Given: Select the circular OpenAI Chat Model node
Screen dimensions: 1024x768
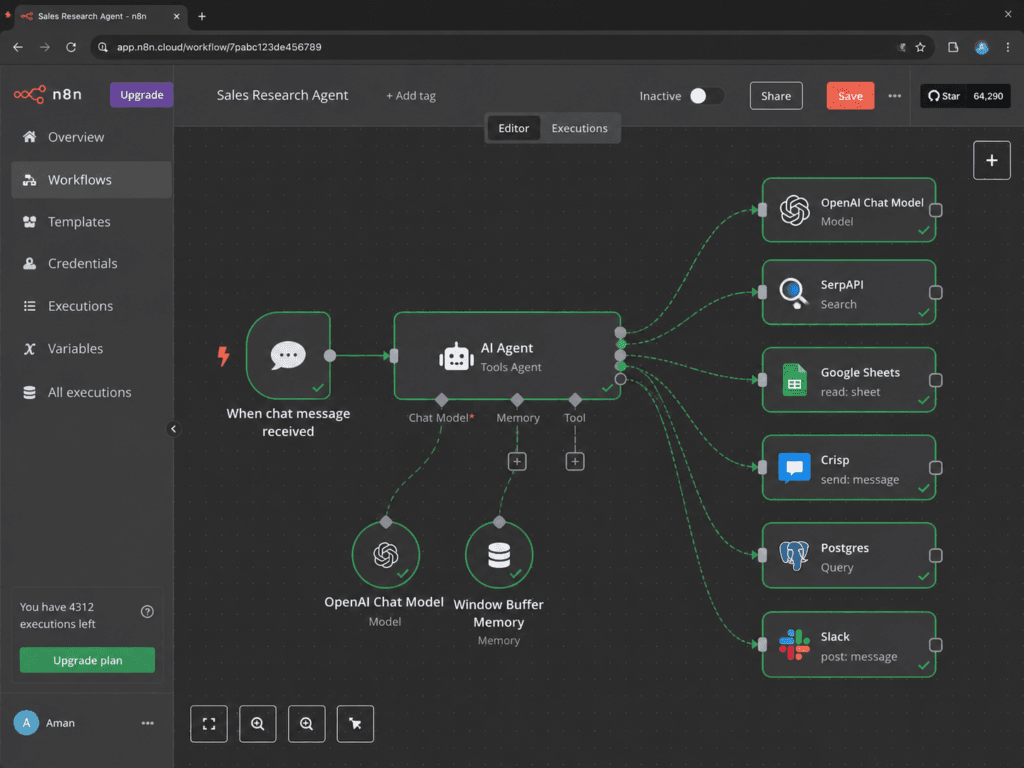Looking at the screenshot, I should pyautogui.click(x=385, y=555).
